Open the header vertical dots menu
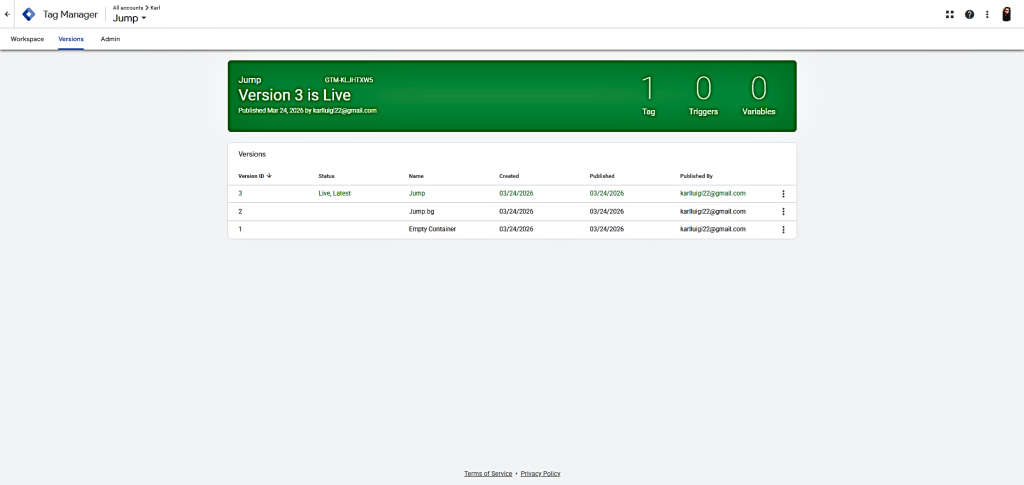Image resolution: width=1024 pixels, height=485 pixels. pos(987,14)
